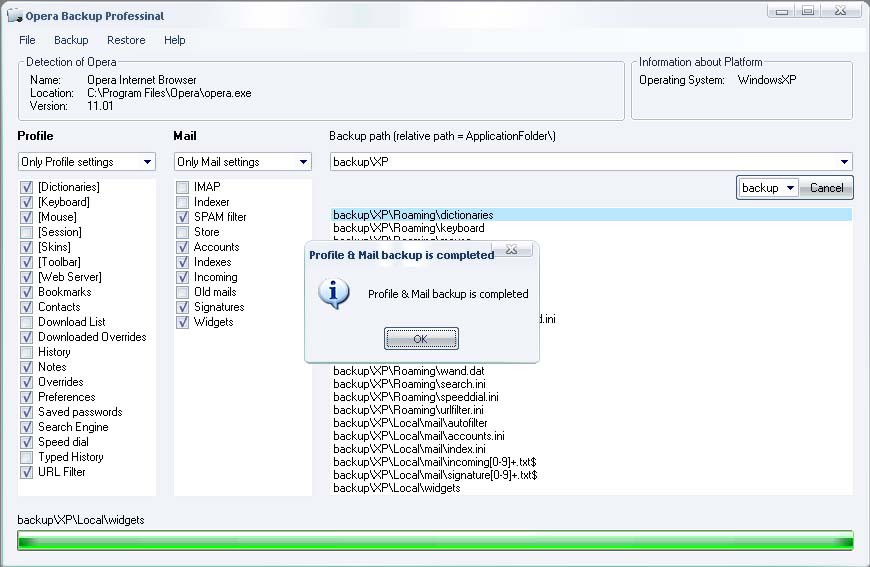The image size is (870, 567).
Task: Uncheck the [Dictionaries] checkbox
Action: point(26,187)
